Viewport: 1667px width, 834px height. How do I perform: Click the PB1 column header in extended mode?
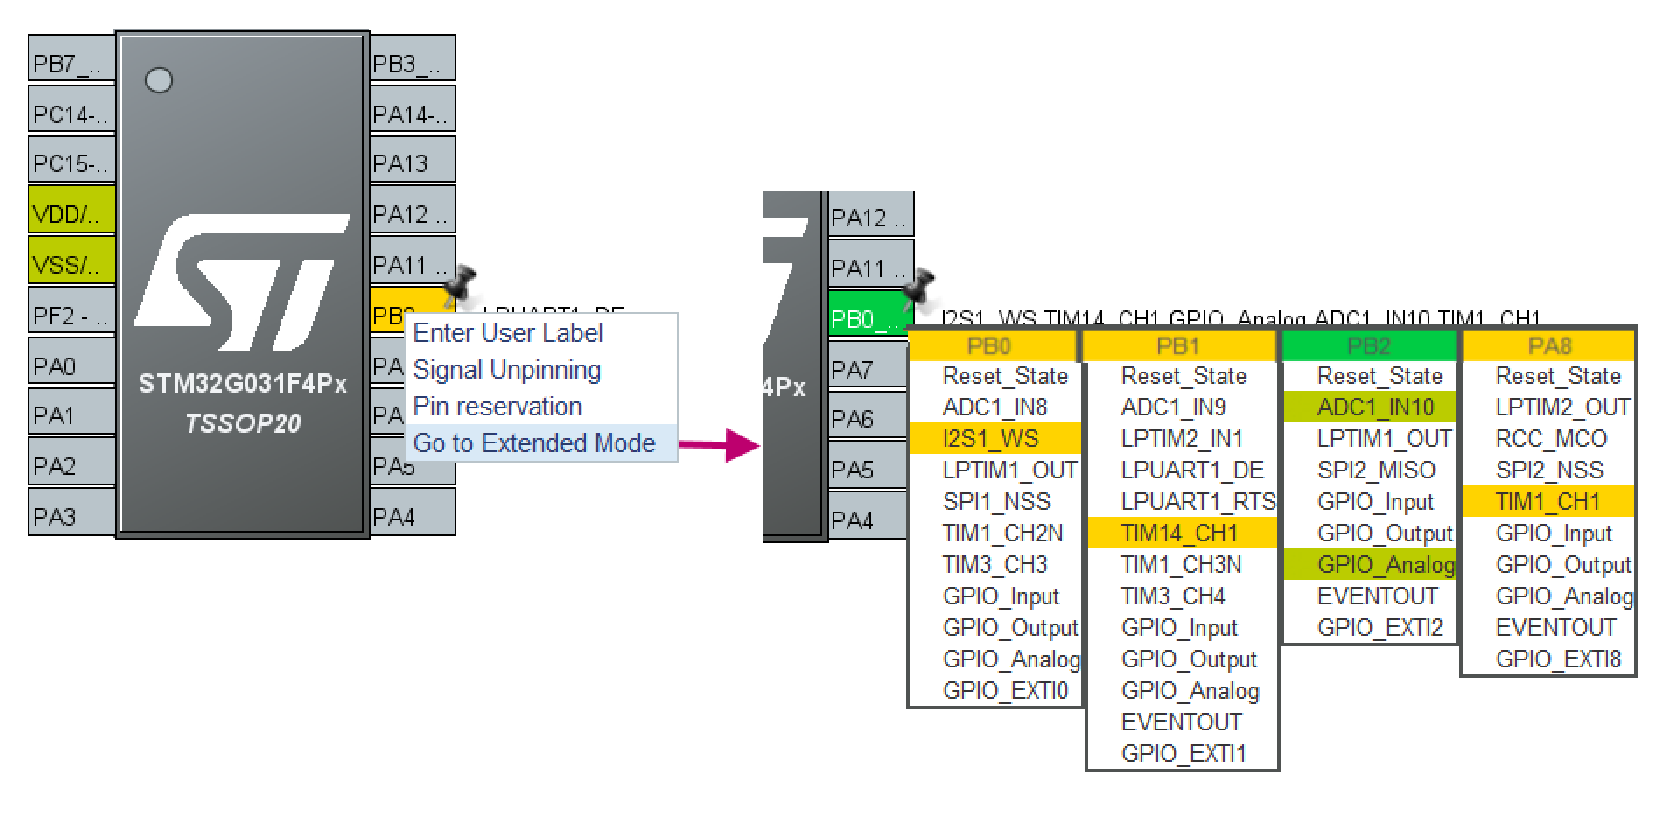point(1180,347)
